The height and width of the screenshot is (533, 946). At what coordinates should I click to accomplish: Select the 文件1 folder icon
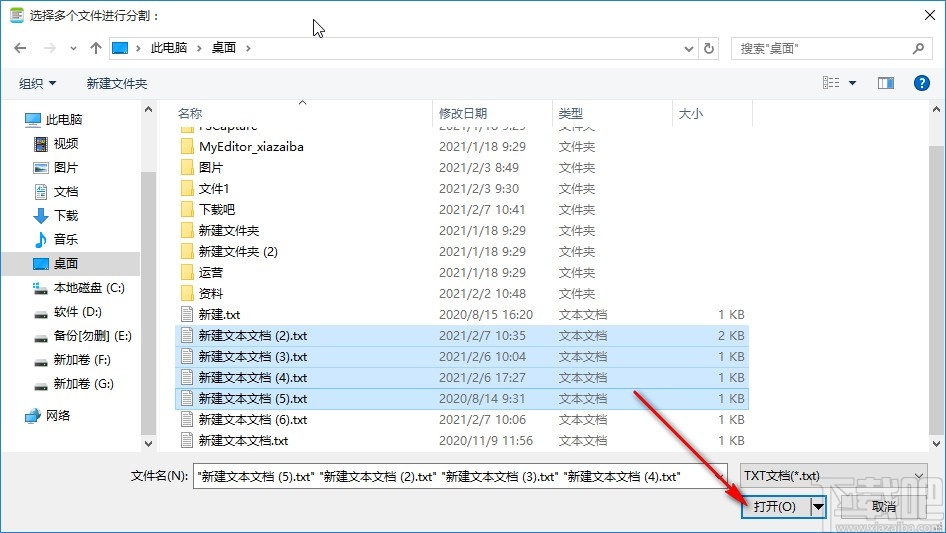[x=188, y=189]
